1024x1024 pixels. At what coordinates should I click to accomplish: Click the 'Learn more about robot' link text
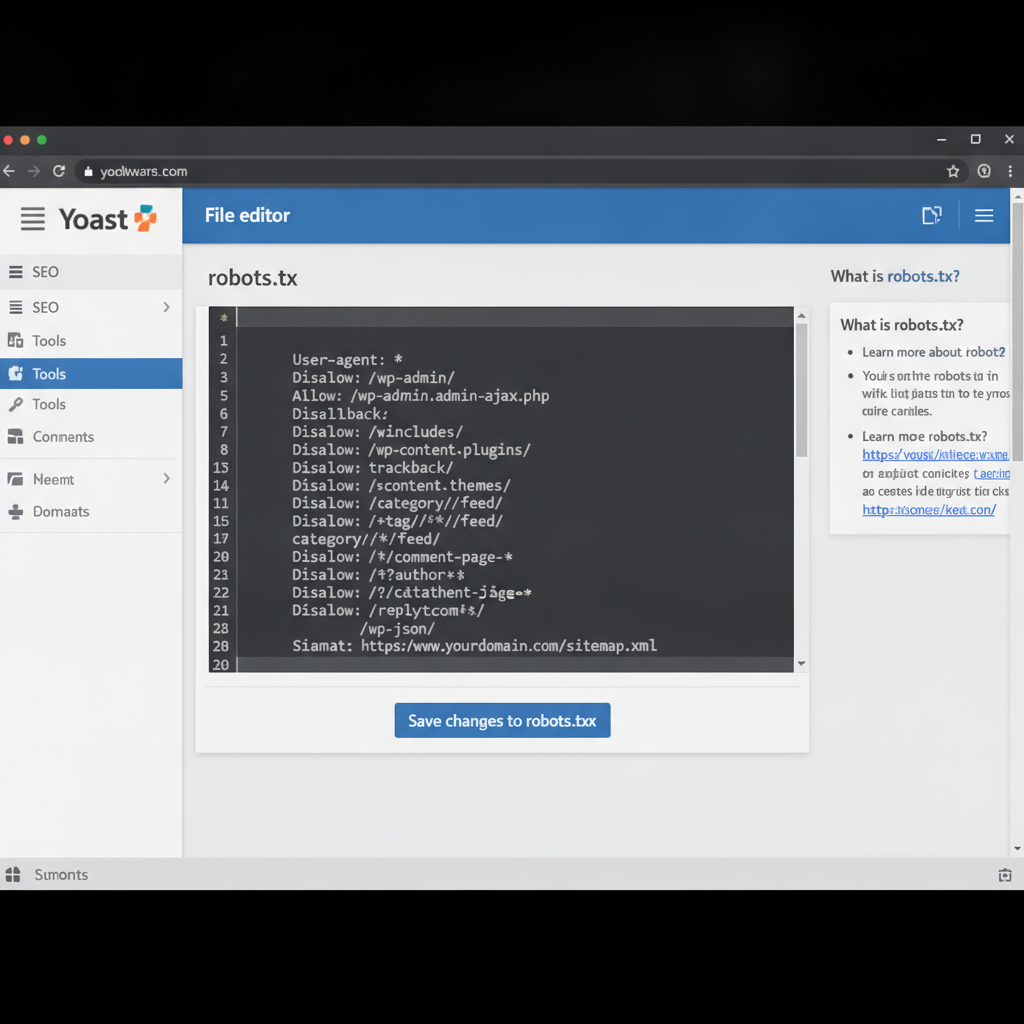click(933, 352)
